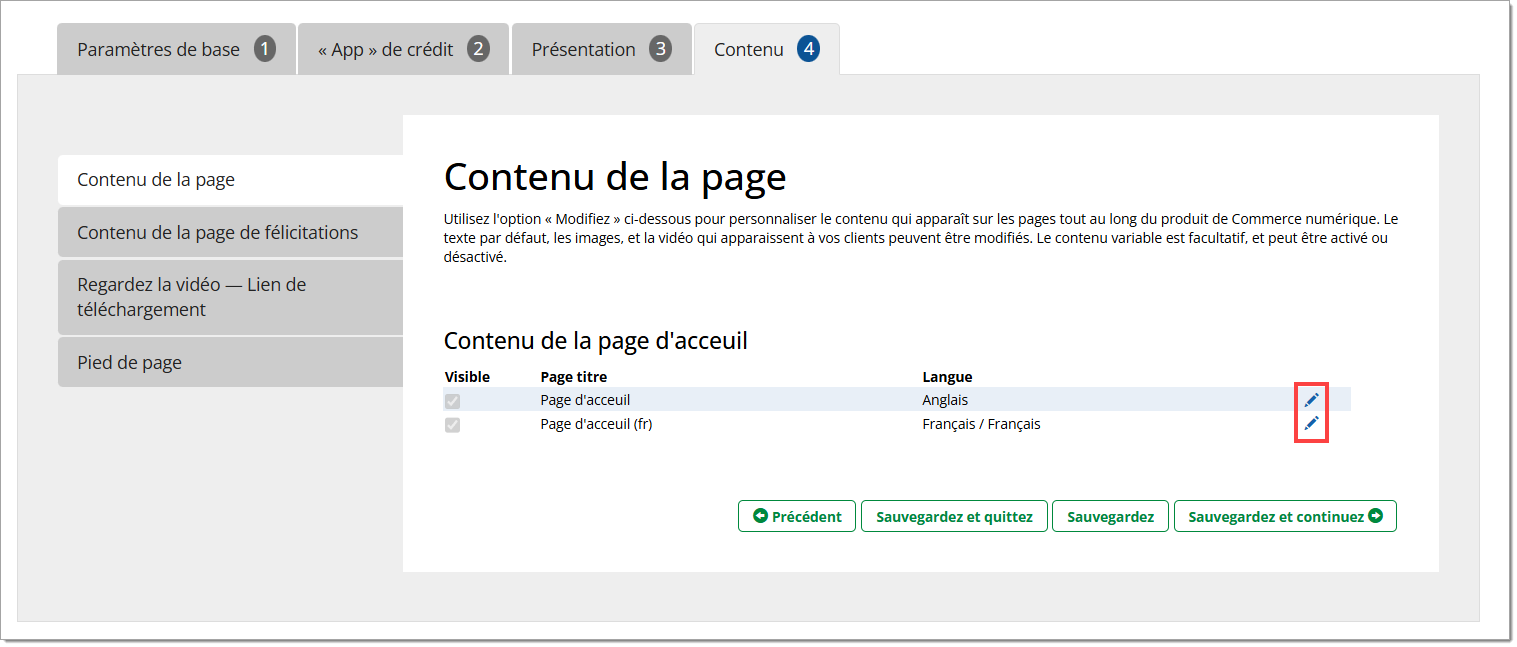This screenshot has width=1517, height=647.
Task: Switch to « App » de crédit tab
Action: click(403, 49)
